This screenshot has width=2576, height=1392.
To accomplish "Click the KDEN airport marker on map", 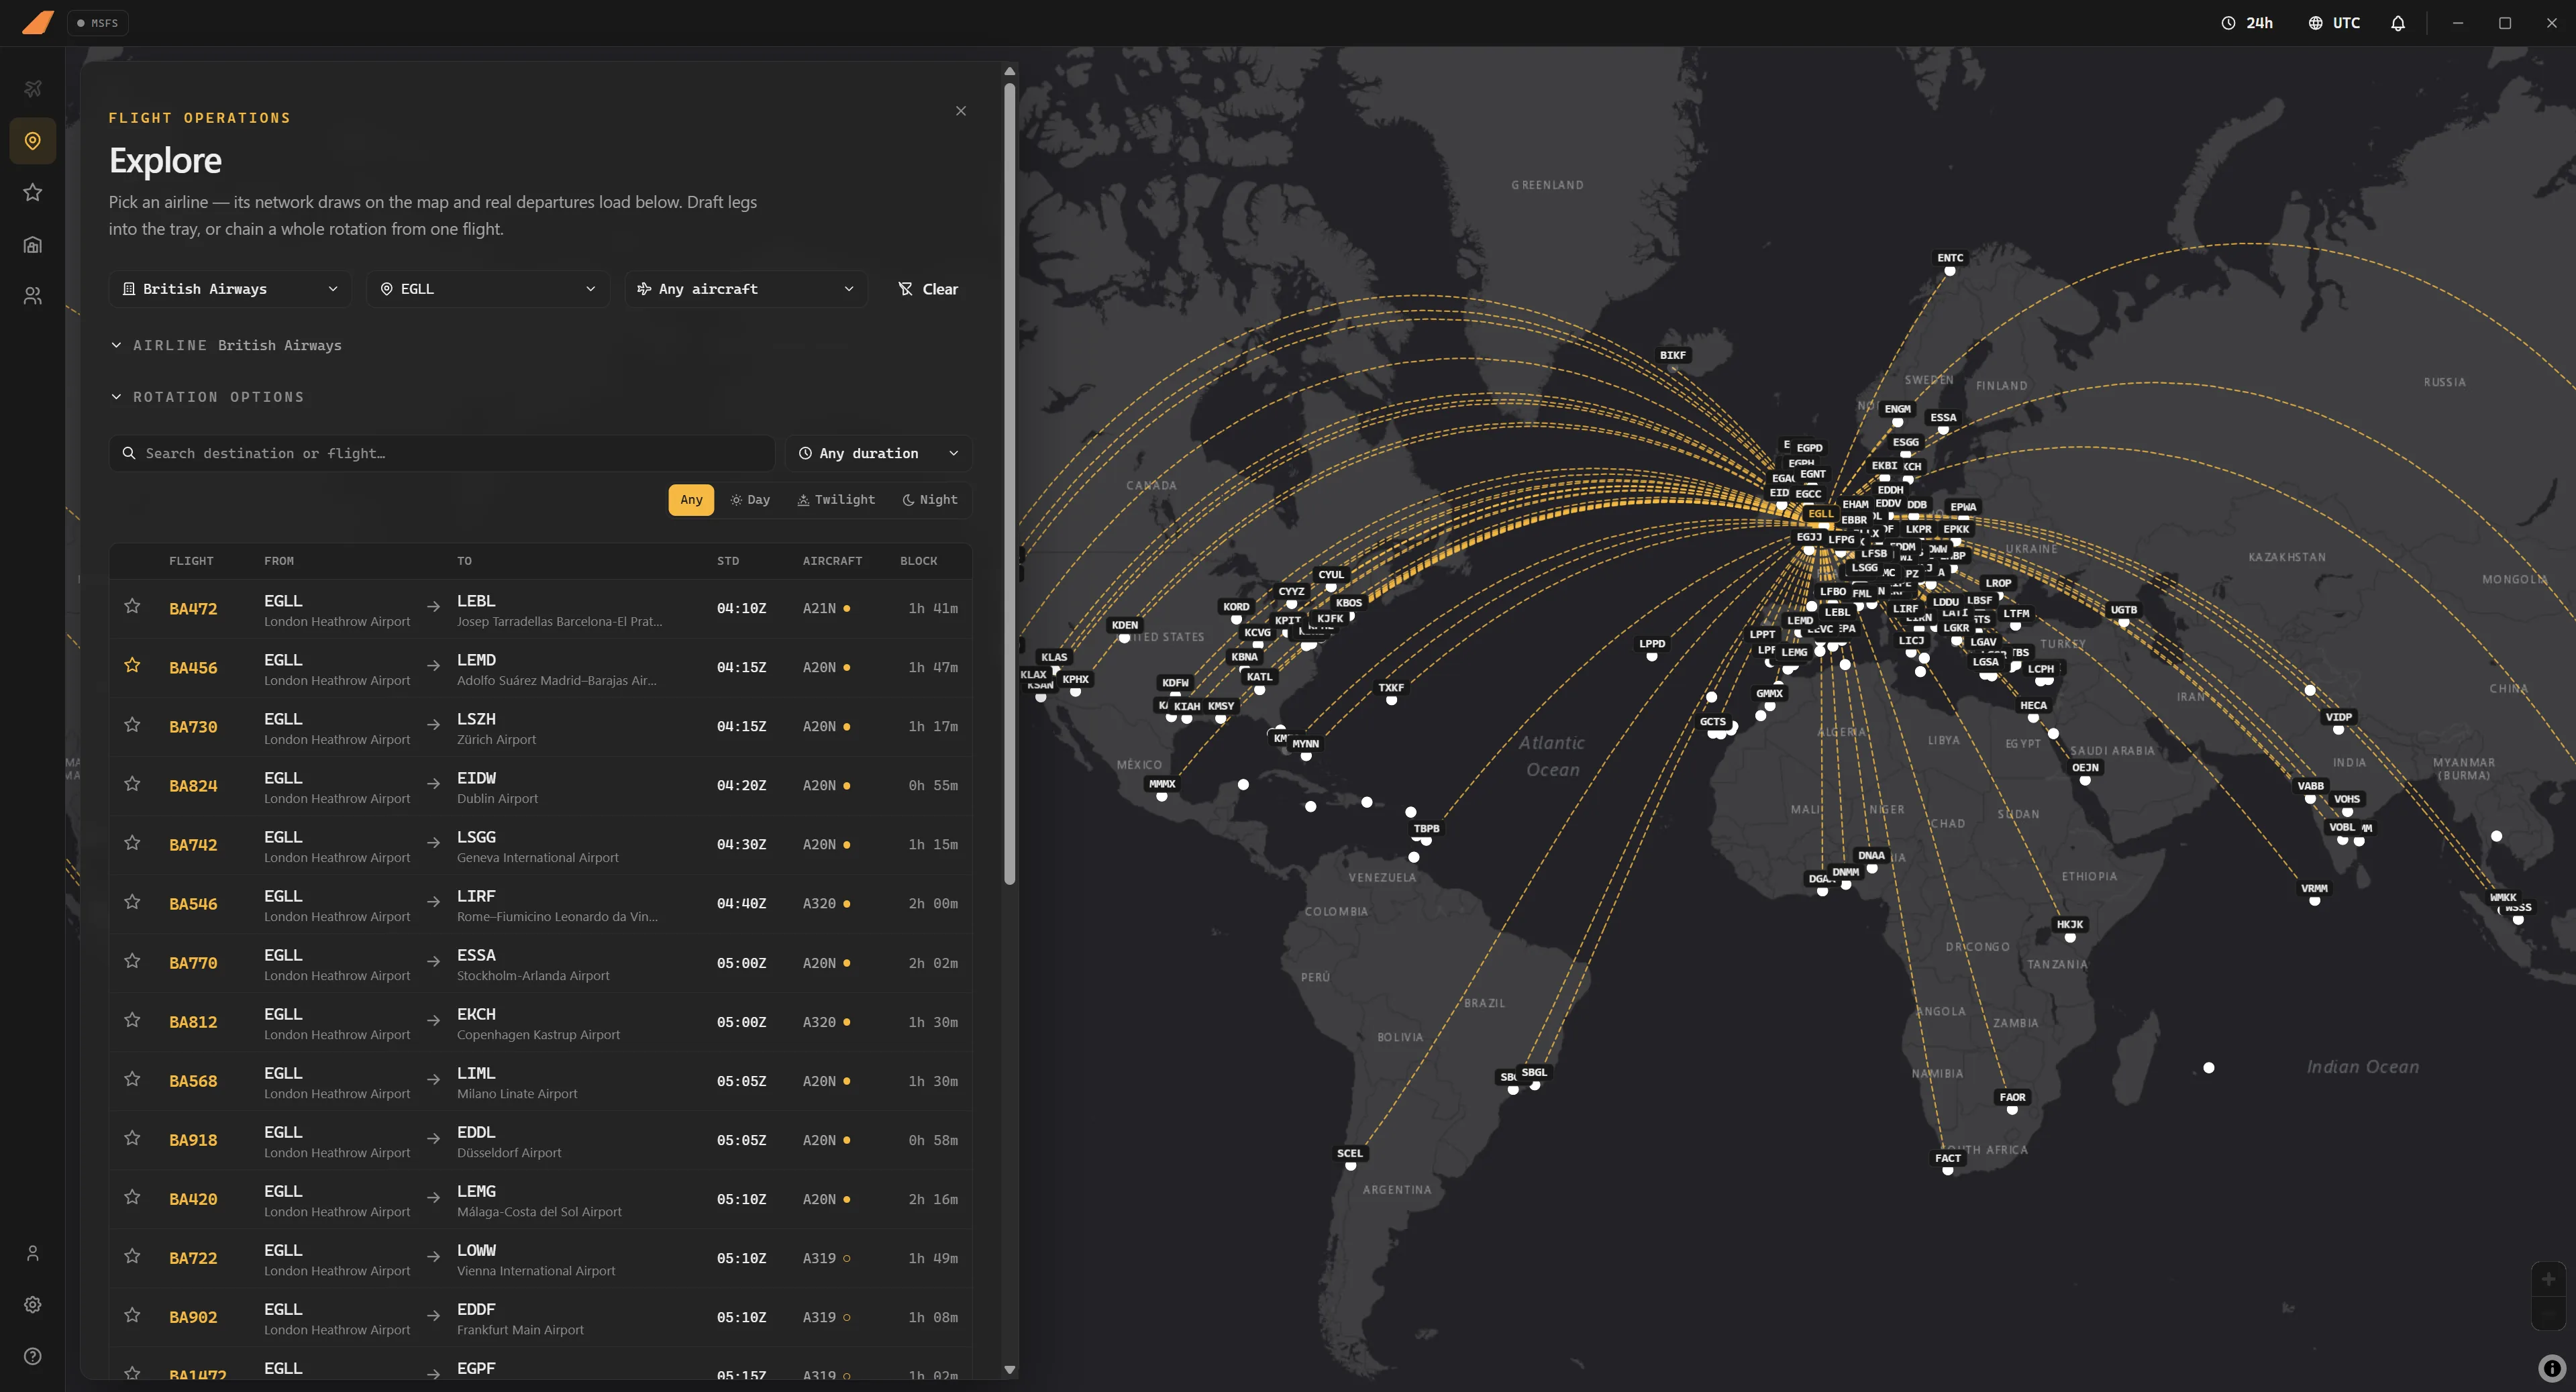I will click(x=1125, y=625).
